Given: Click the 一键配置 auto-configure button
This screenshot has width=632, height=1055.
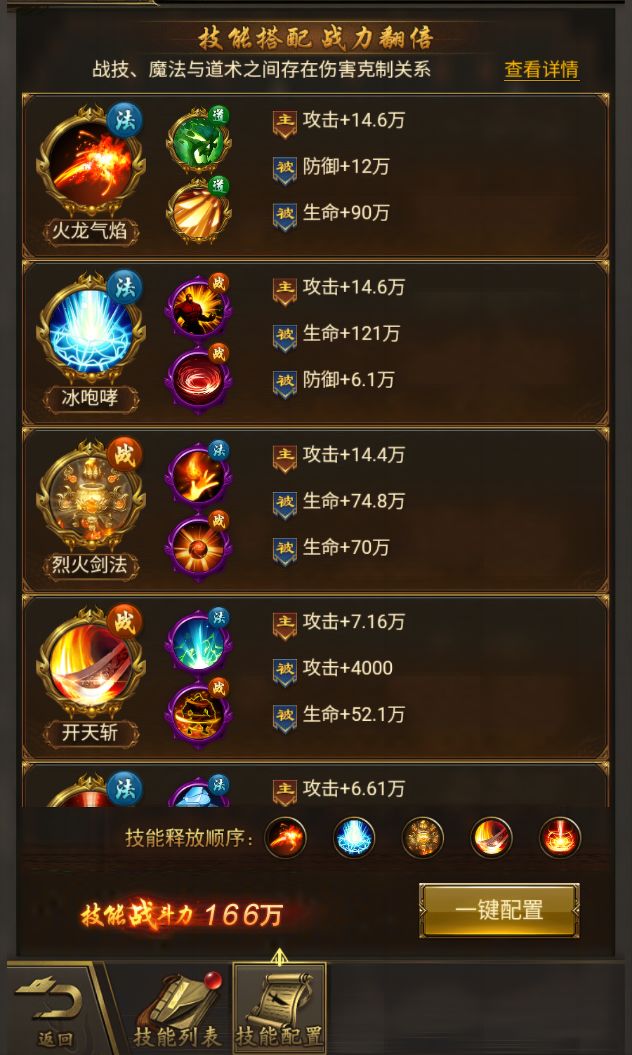Looking at the screenshot, I should (x=499, y=910).
